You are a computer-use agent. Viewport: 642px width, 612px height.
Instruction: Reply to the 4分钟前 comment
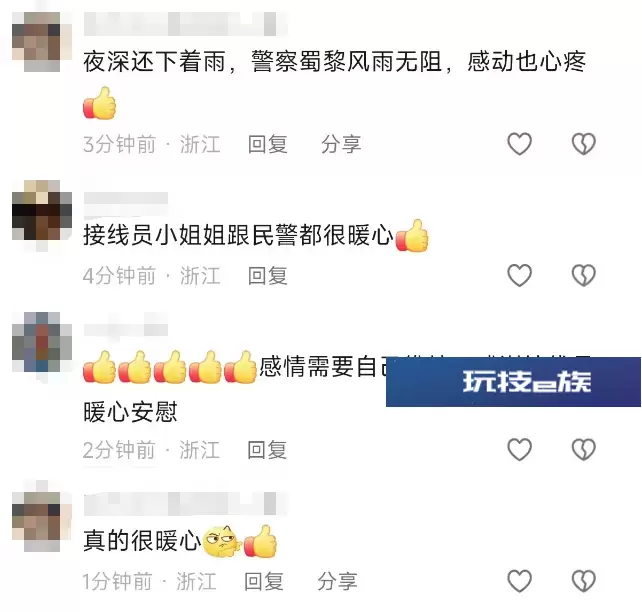click(267, 276)
